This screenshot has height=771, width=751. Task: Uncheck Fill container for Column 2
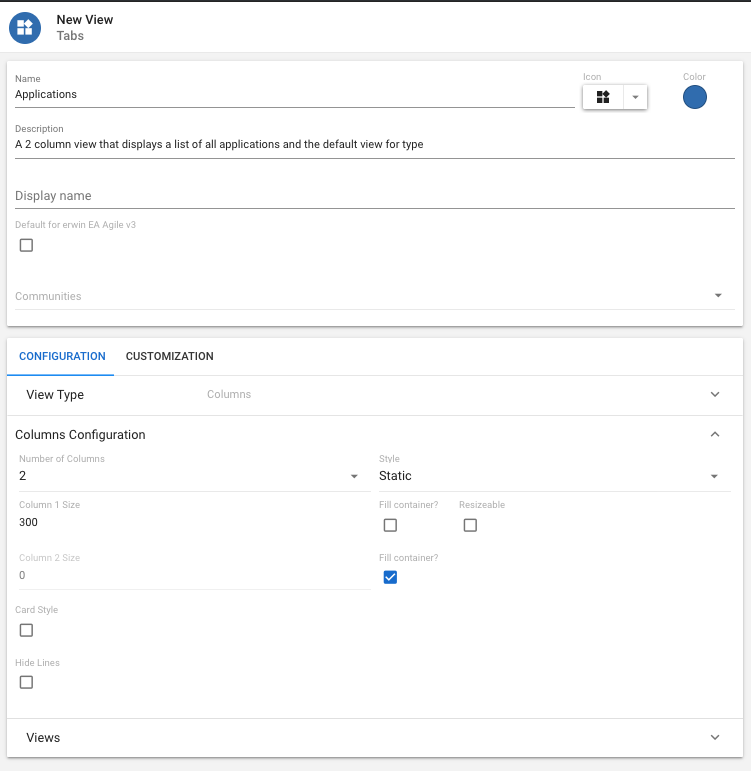390,577
